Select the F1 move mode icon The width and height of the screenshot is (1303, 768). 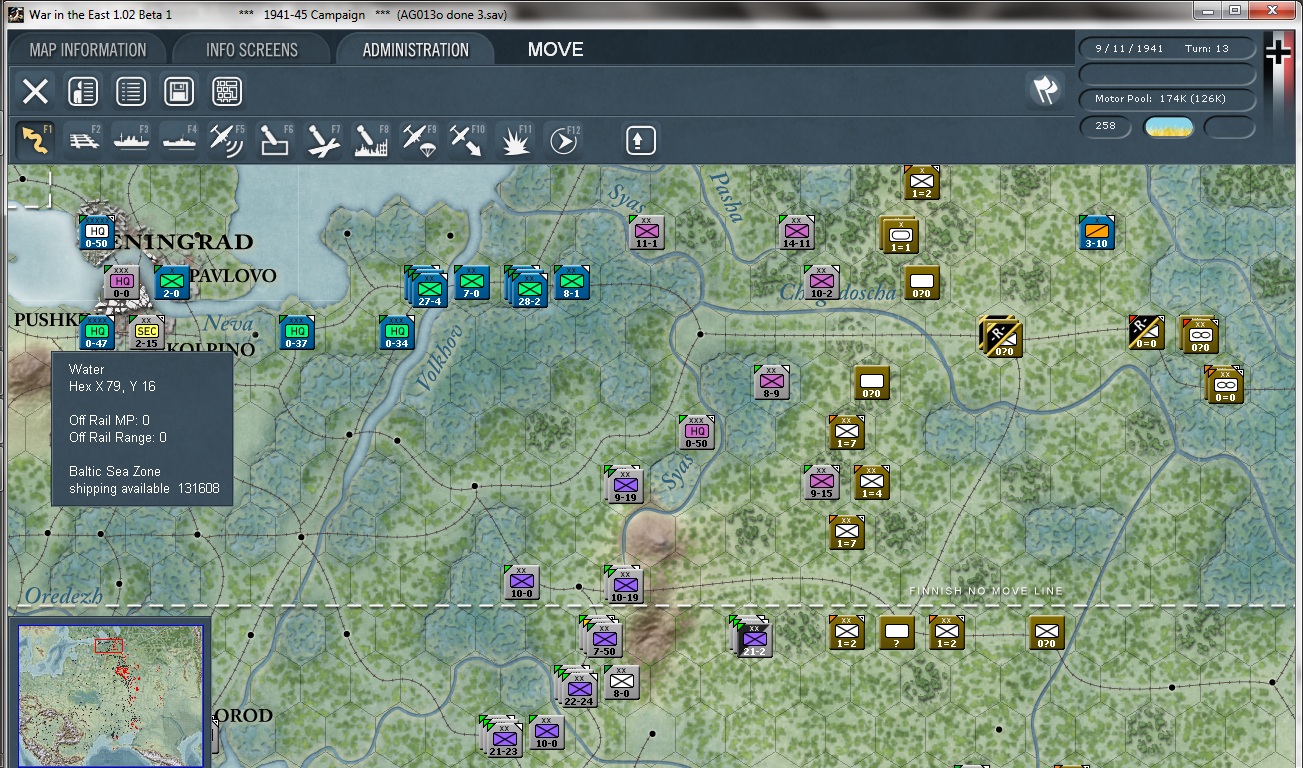pos(35,140)
